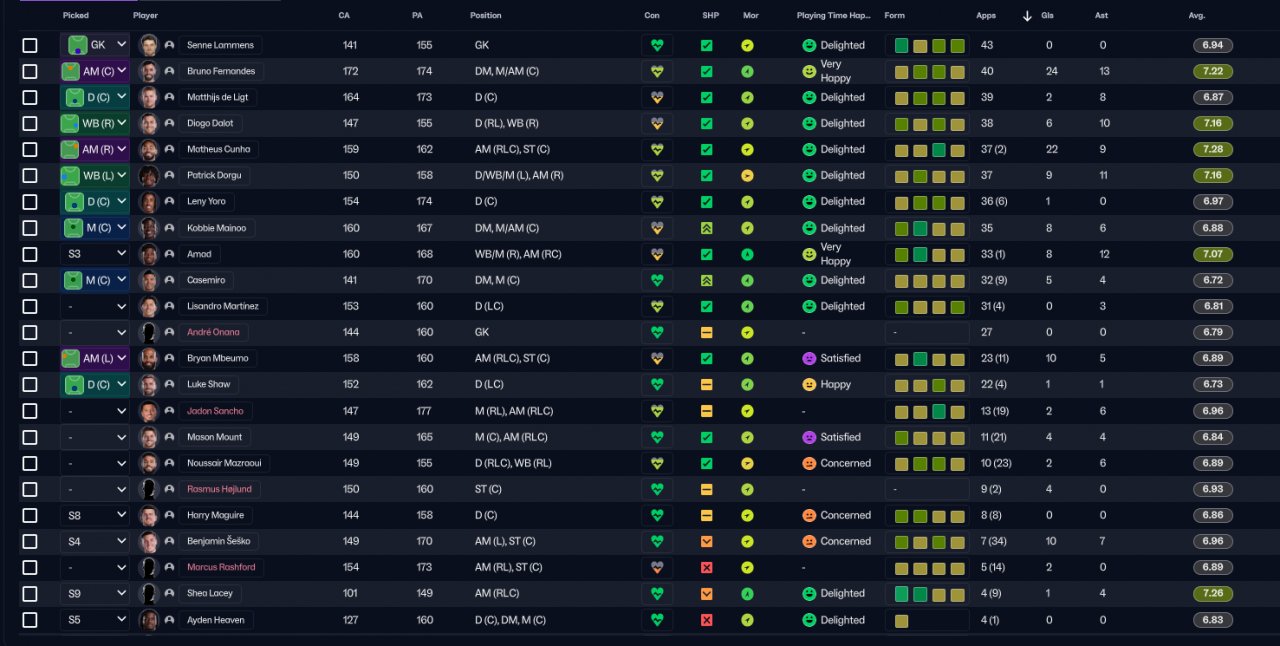Open the S3 dropdown for Amad
Screen dimensions: 1280x646
95,254
